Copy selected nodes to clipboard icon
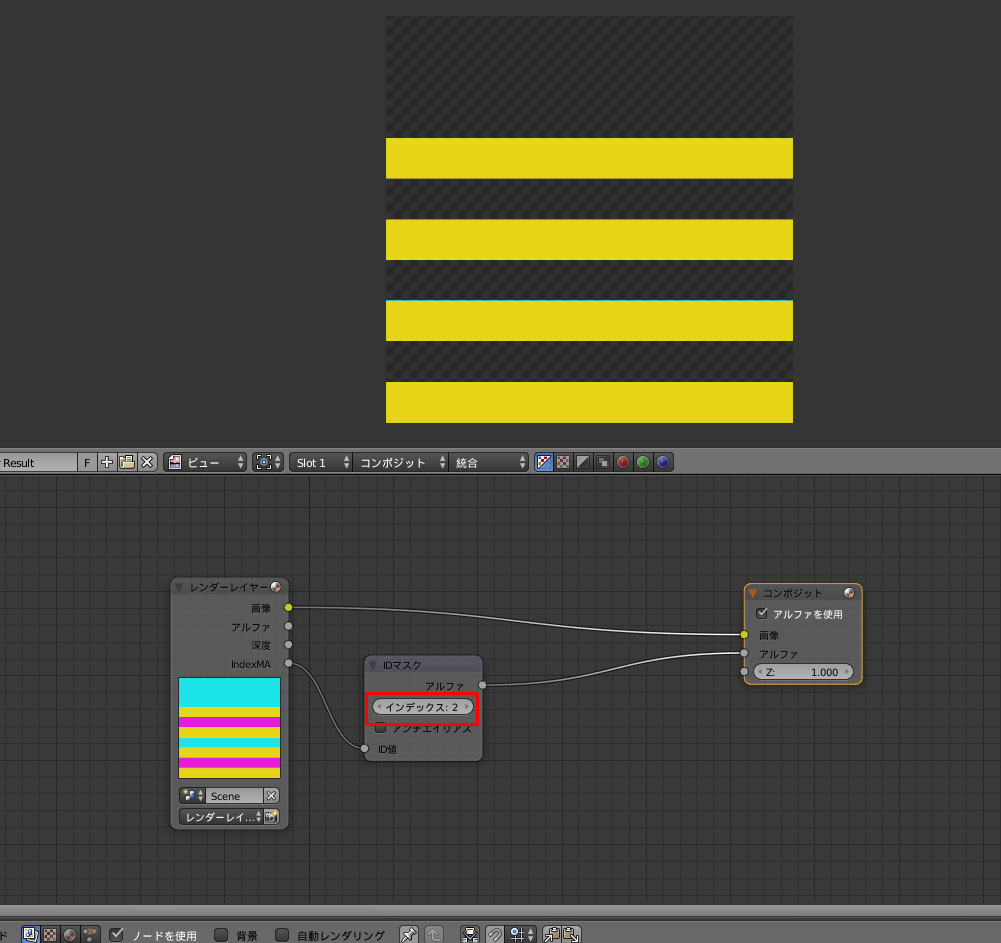 [552, 934]
